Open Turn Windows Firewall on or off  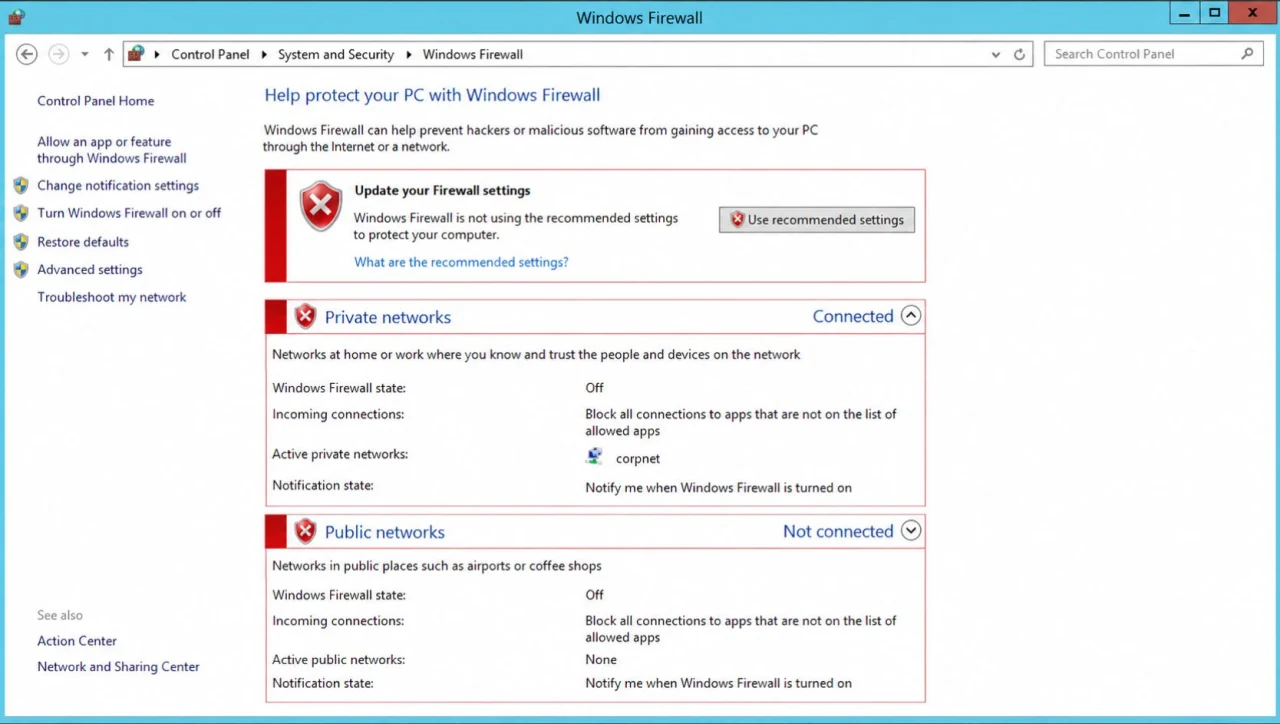[x=129, y=213]
